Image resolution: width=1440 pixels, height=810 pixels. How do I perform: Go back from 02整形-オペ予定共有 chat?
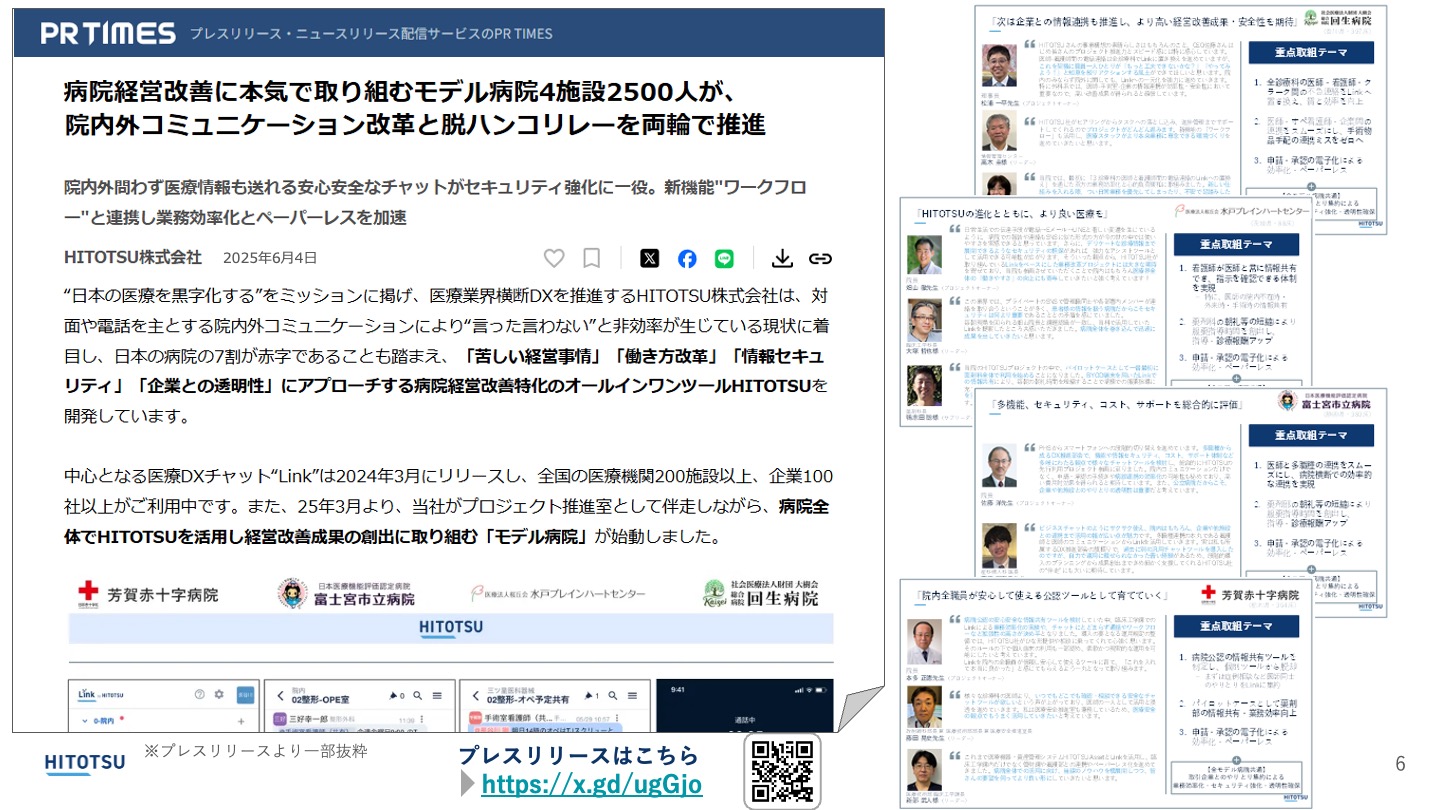point(476,695)
